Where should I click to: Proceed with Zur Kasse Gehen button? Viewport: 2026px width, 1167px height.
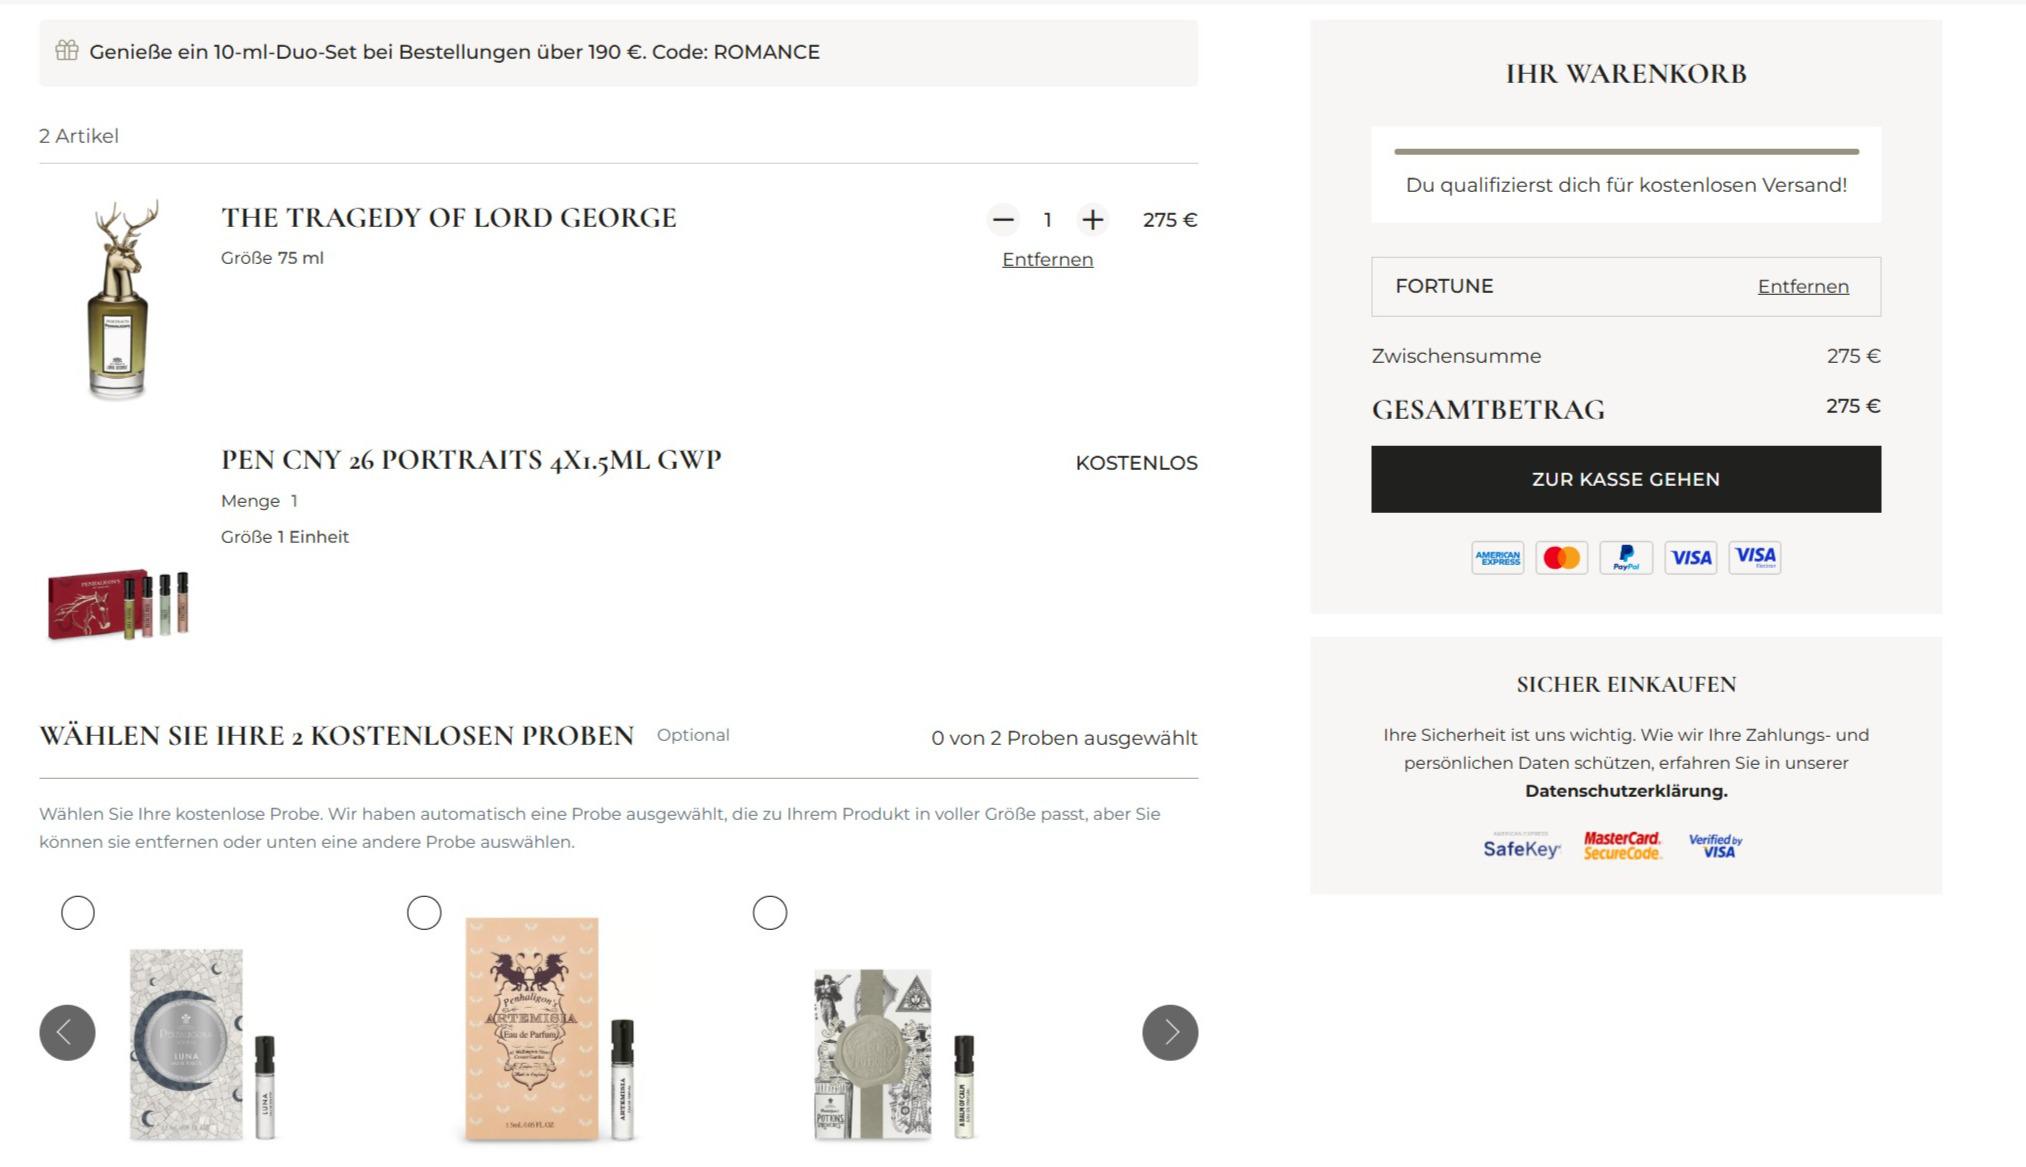1626,479
